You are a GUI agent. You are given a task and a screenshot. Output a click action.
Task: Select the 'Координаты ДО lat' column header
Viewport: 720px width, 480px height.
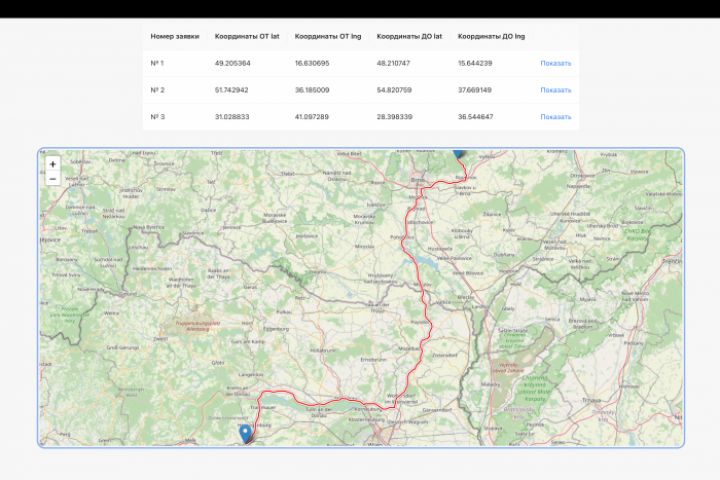[409, 36]
